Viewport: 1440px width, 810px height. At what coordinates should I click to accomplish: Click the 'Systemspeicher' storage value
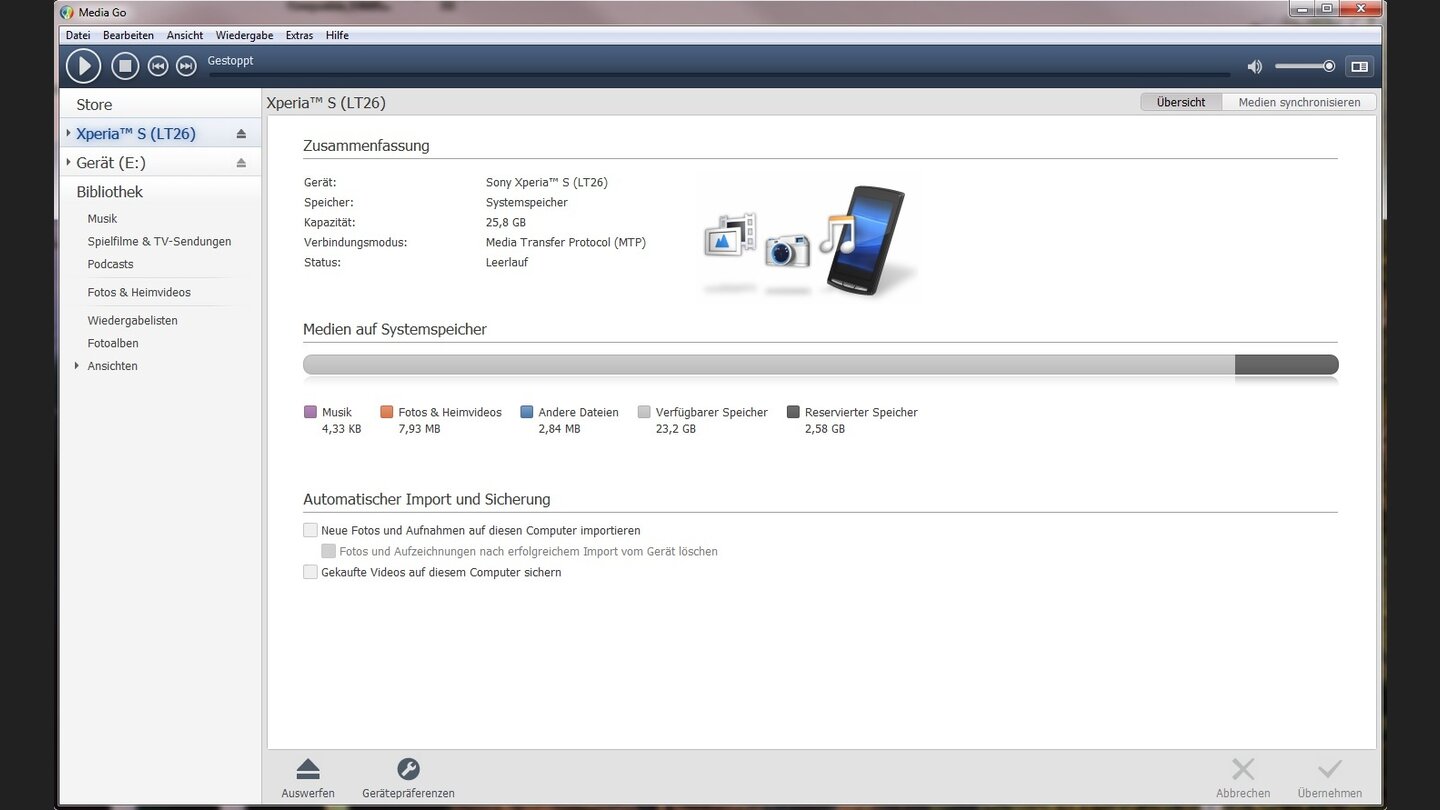coord(527,202)
